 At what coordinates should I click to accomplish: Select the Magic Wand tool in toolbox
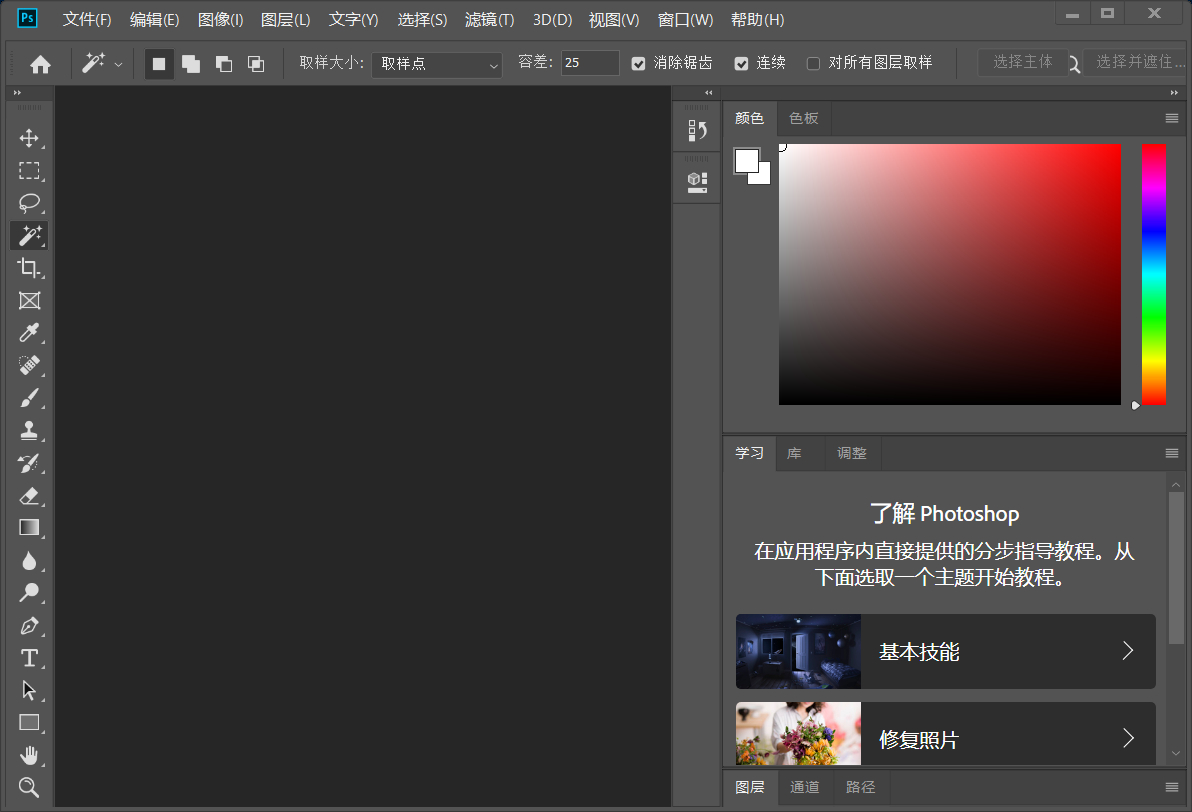(x=30, y=236)
